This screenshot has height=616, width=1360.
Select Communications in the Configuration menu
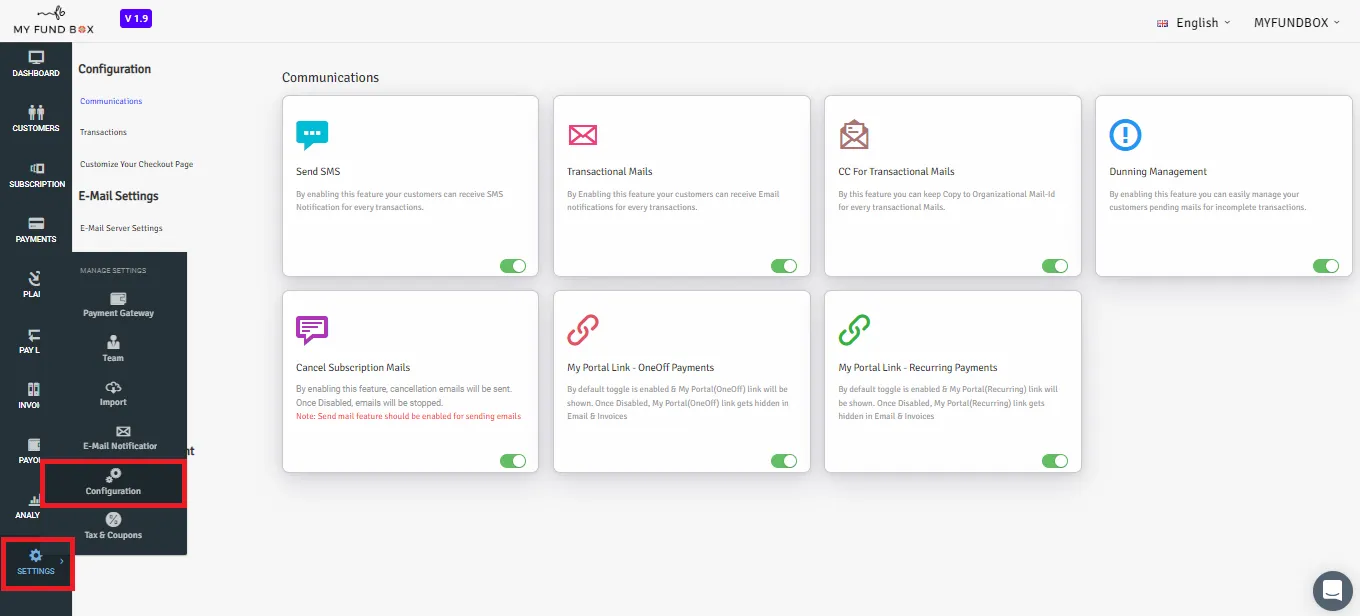coord(111,101)
